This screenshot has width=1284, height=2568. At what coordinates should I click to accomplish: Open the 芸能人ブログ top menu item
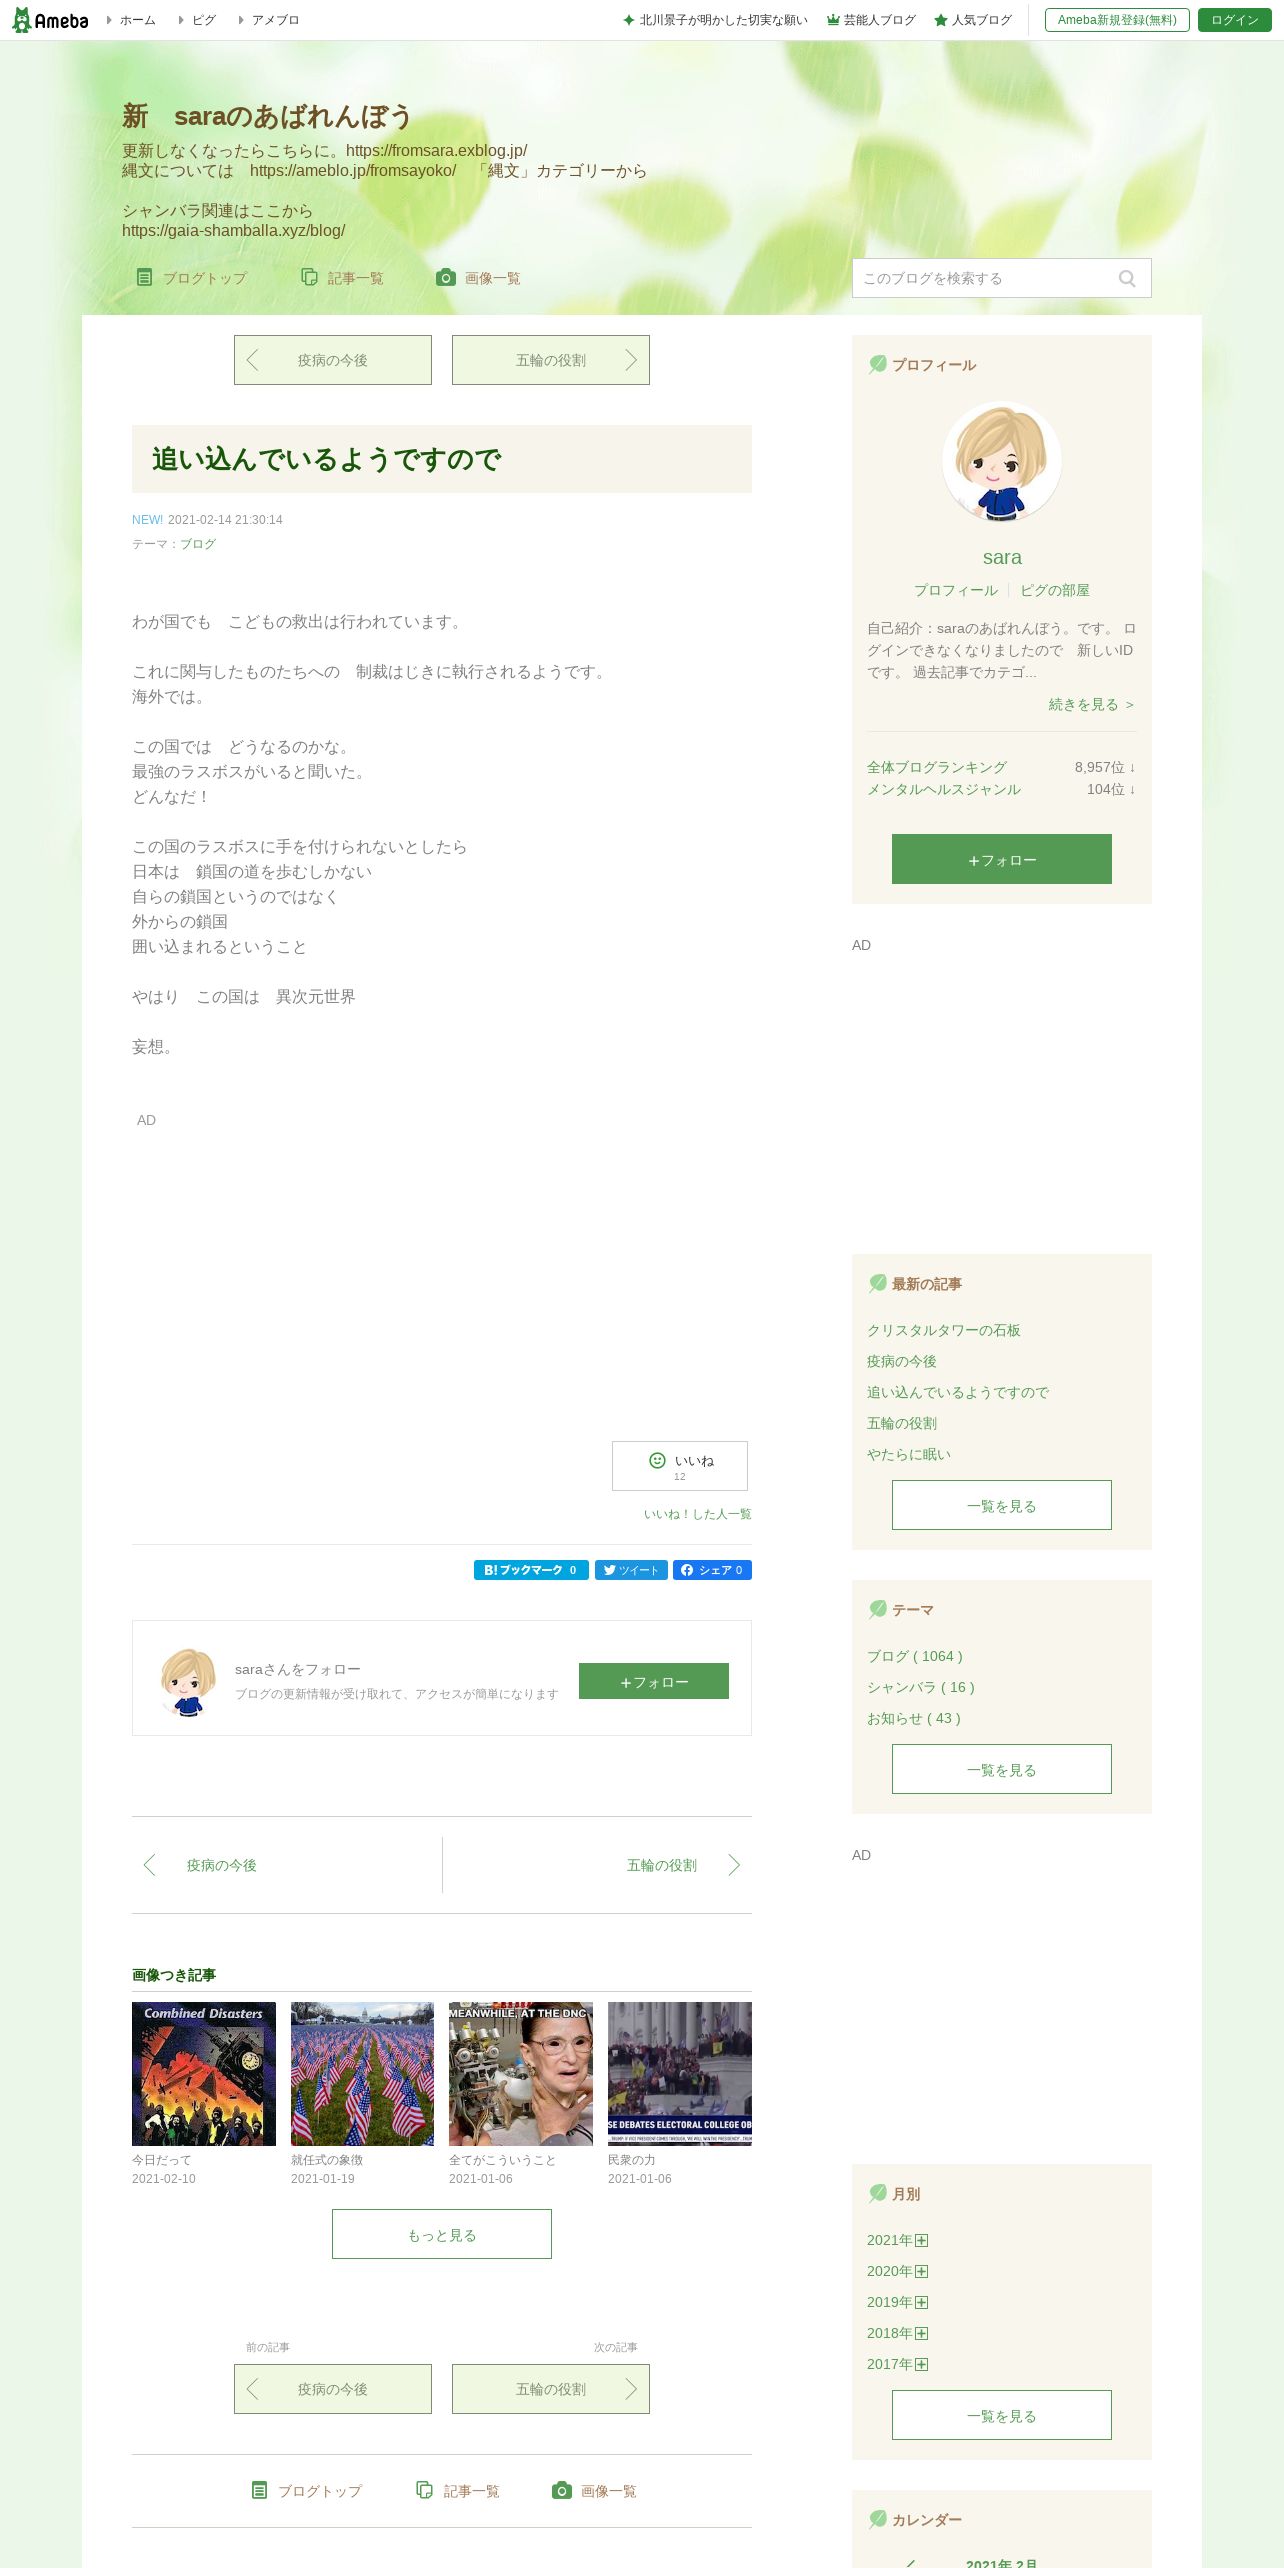pos(871,20)
